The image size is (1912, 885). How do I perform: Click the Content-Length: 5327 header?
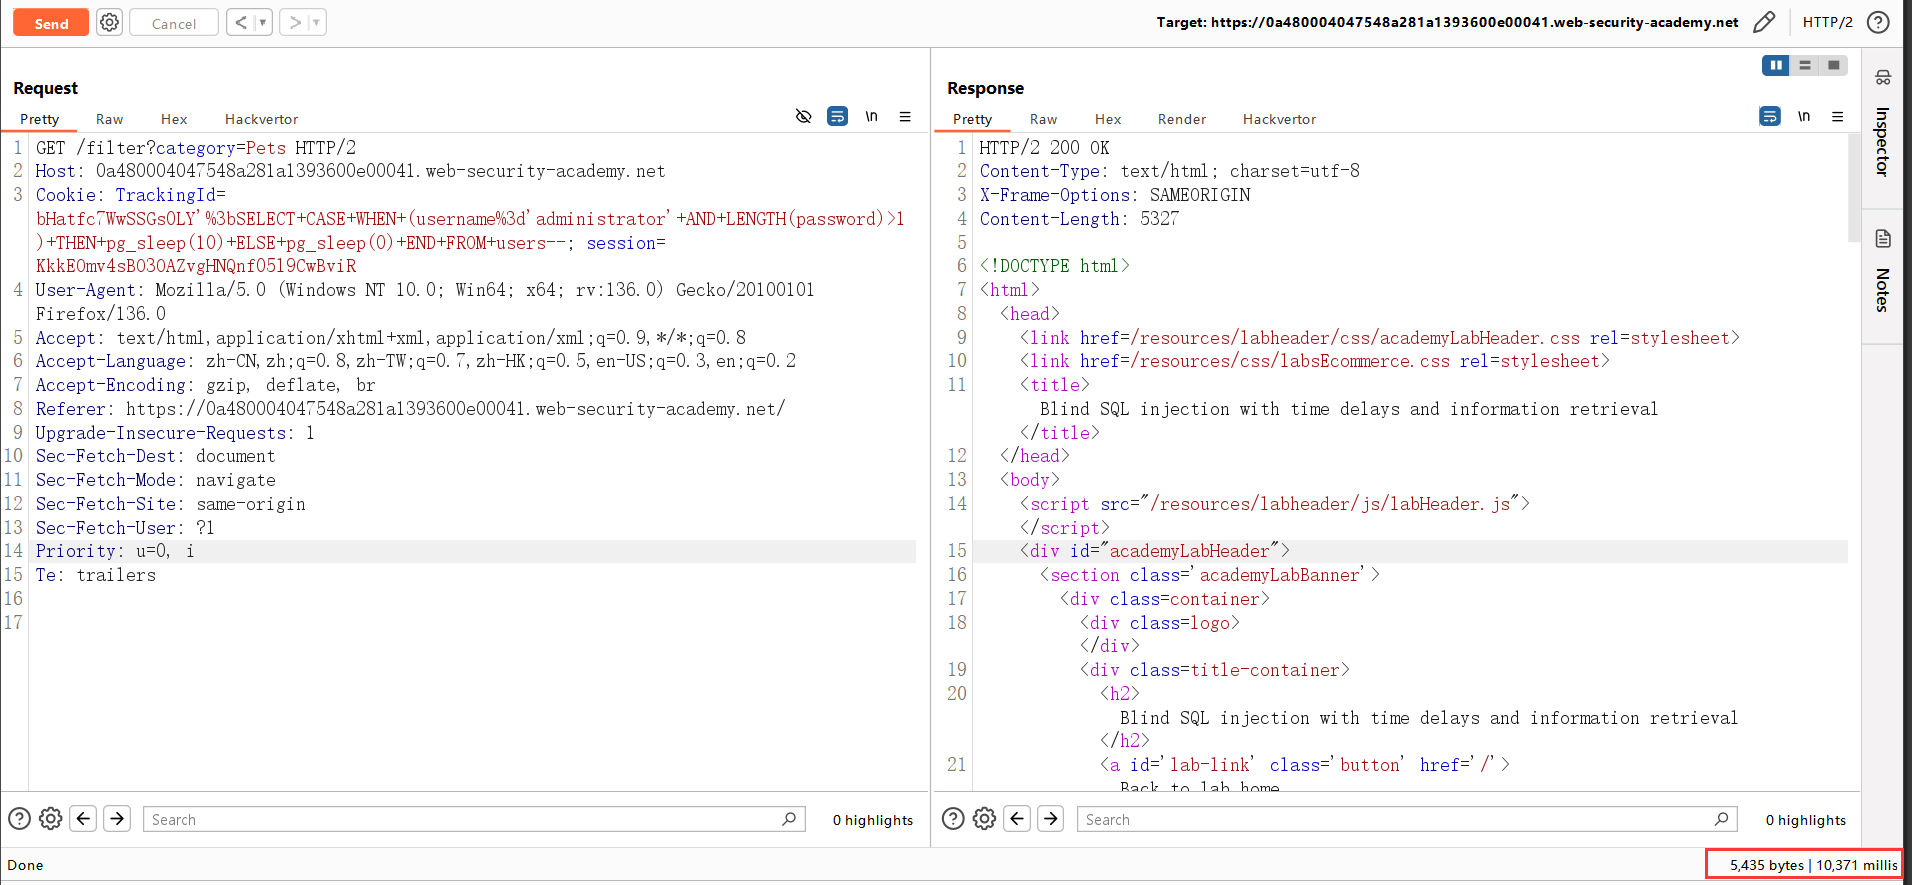tap(1079, 219)
